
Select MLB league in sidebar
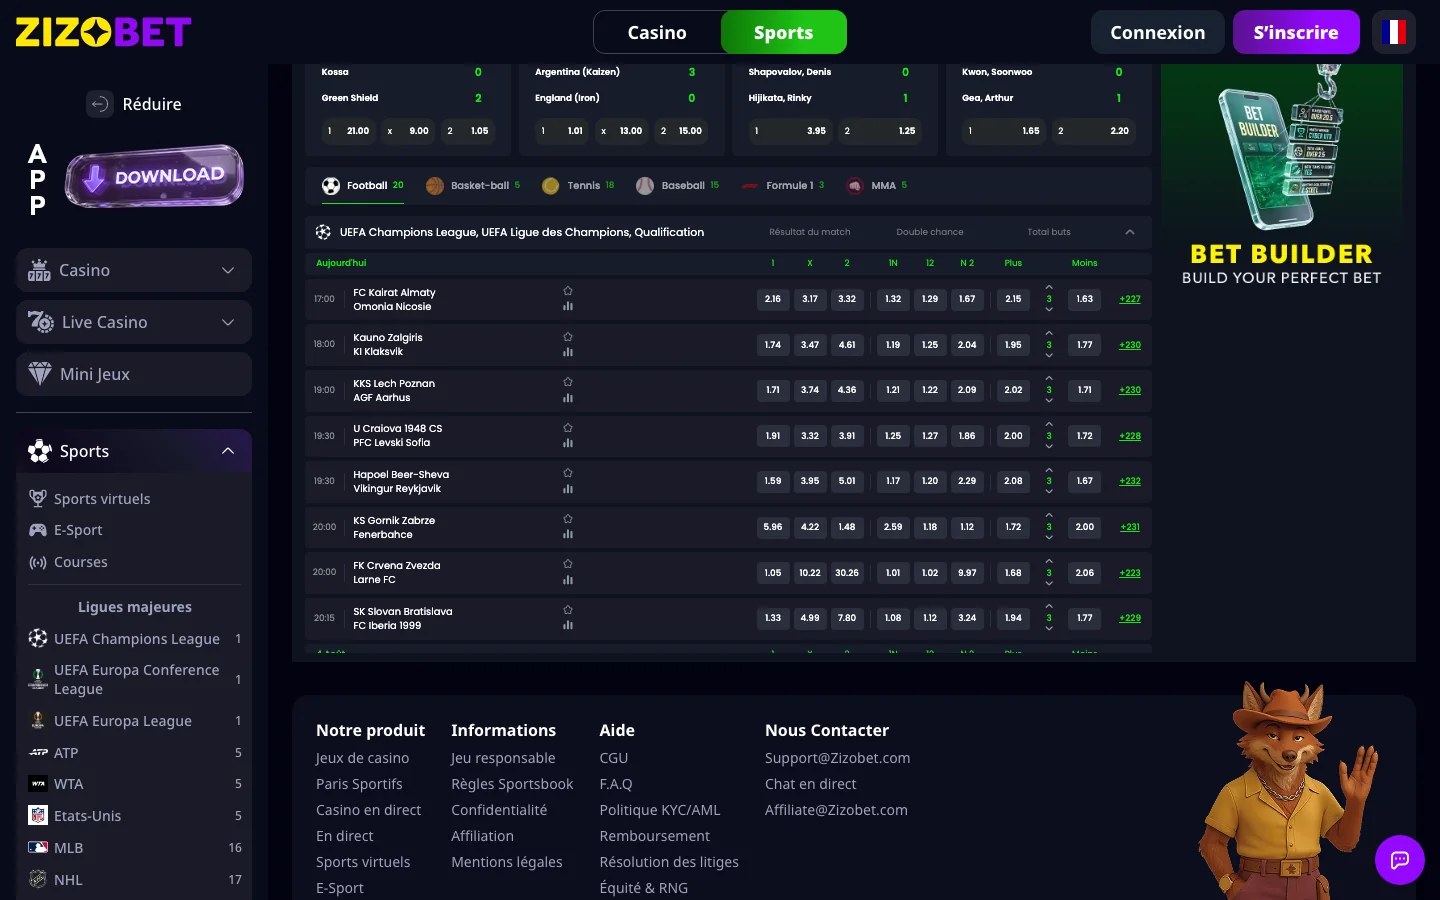point(134,848)
